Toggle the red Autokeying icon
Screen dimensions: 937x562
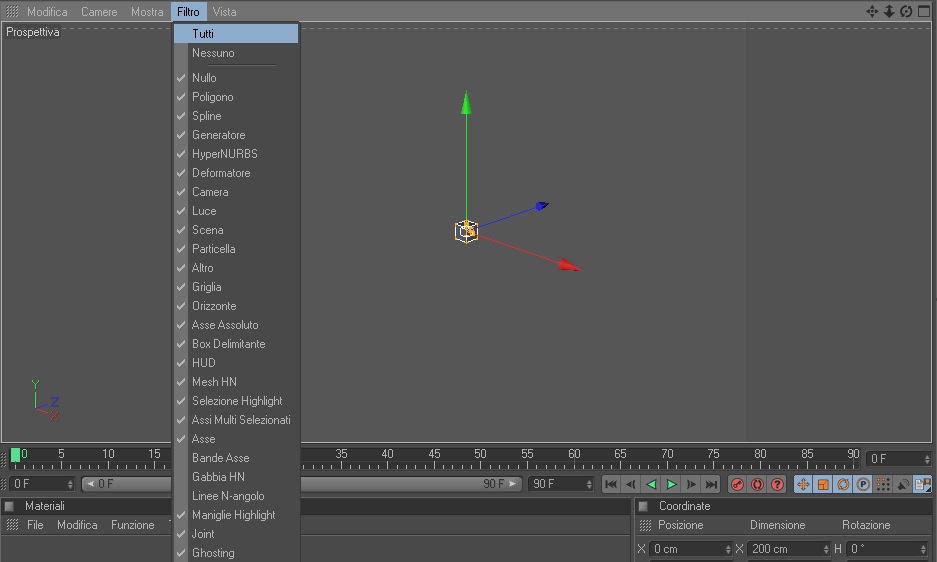757,484
